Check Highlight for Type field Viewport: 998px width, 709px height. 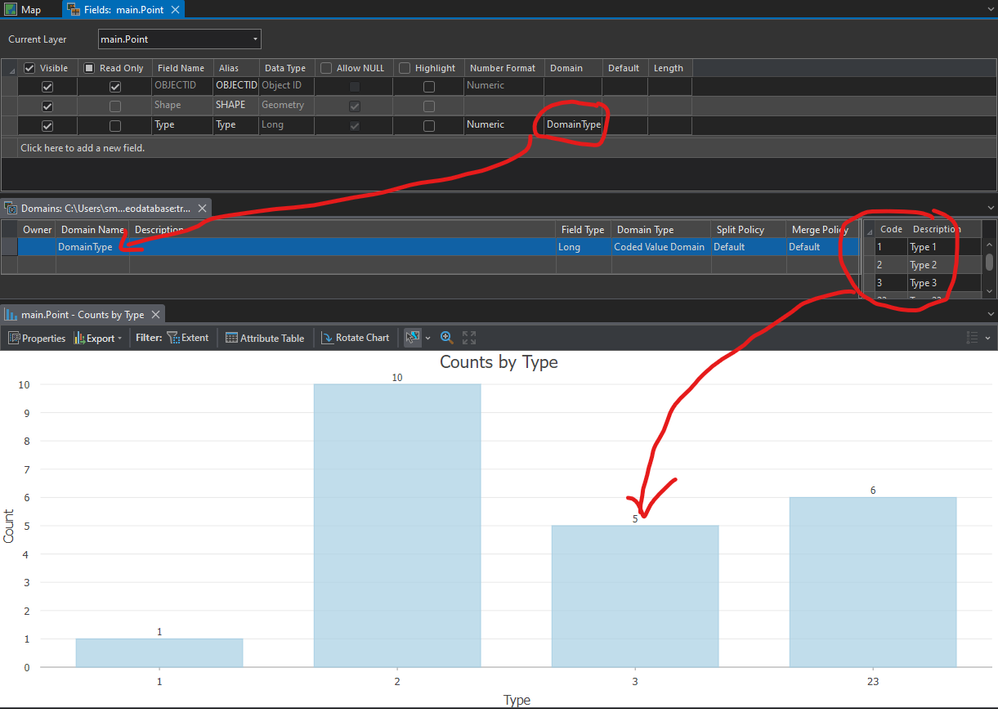(429, 126)
